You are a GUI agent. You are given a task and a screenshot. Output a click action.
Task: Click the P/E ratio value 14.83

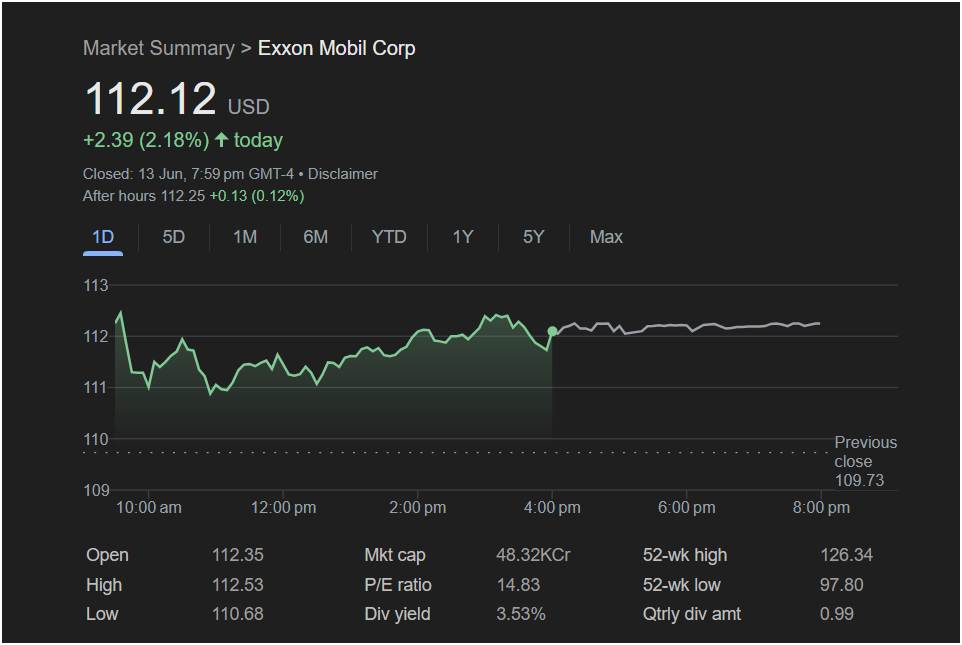[x=518, y=584]
